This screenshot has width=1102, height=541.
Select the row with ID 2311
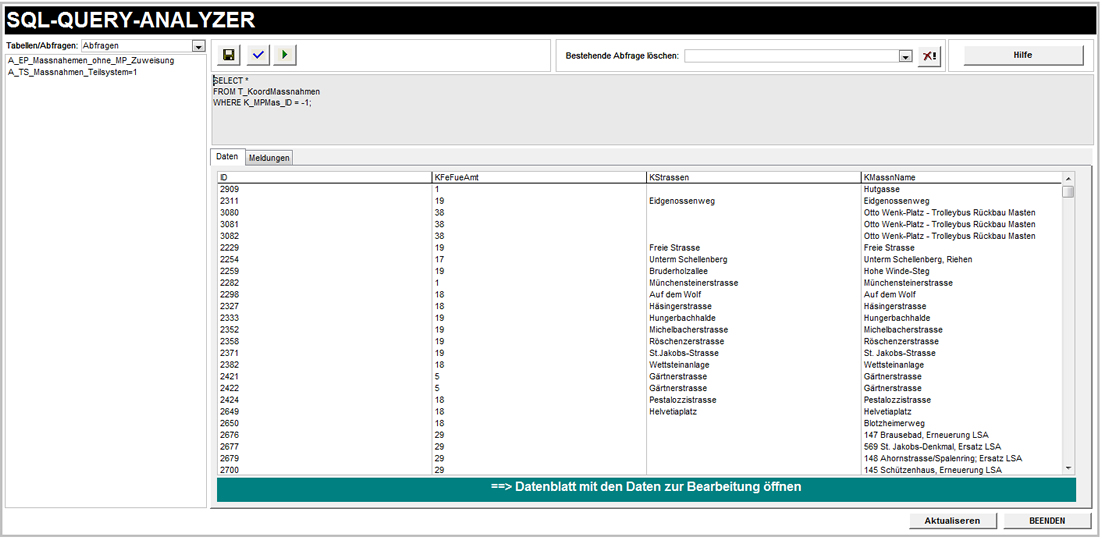tap(230, 201)
